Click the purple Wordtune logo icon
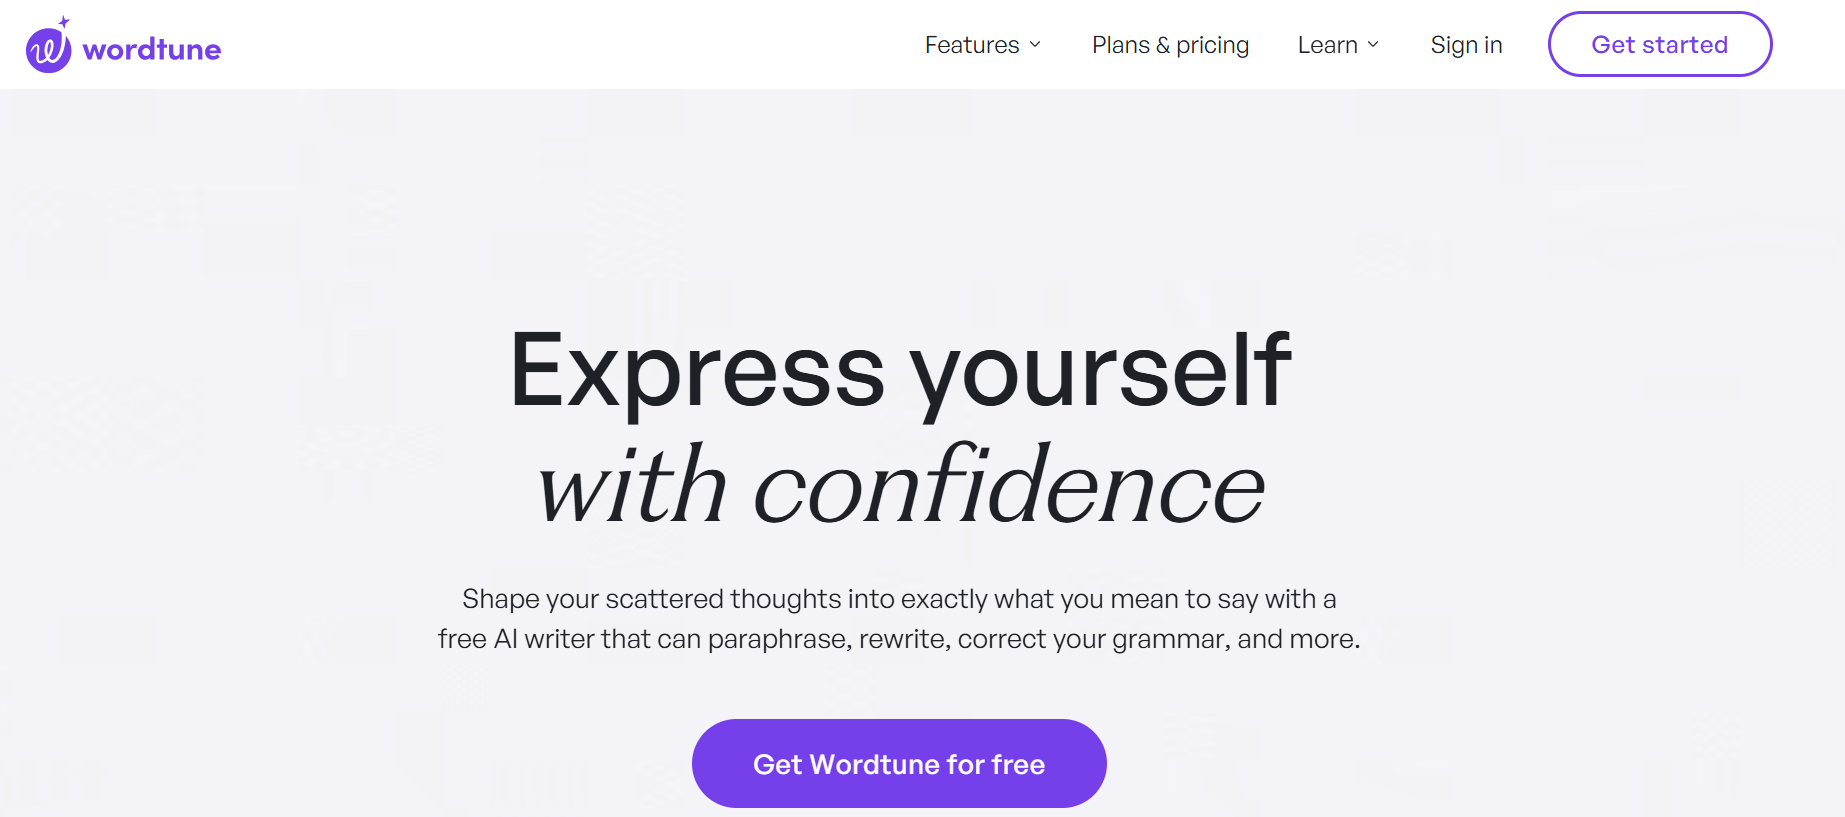1845x817 pixels. click(x=48, y=50)
